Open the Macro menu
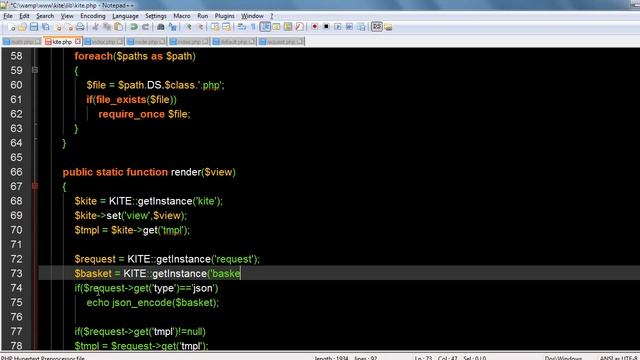This screenshot has width=640, height=360. 182,16
